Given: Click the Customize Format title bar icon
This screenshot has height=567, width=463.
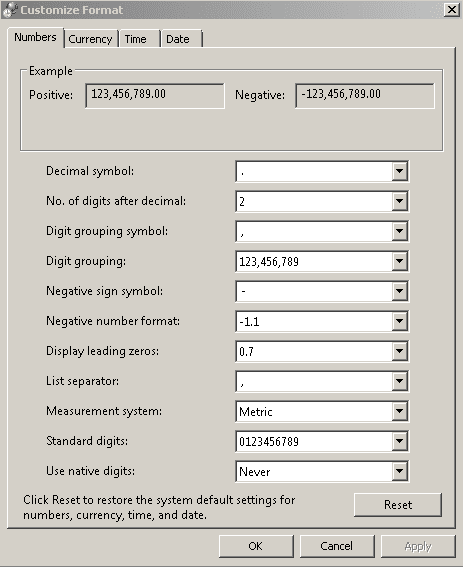Looking at the screenshot, I should 9,9.
